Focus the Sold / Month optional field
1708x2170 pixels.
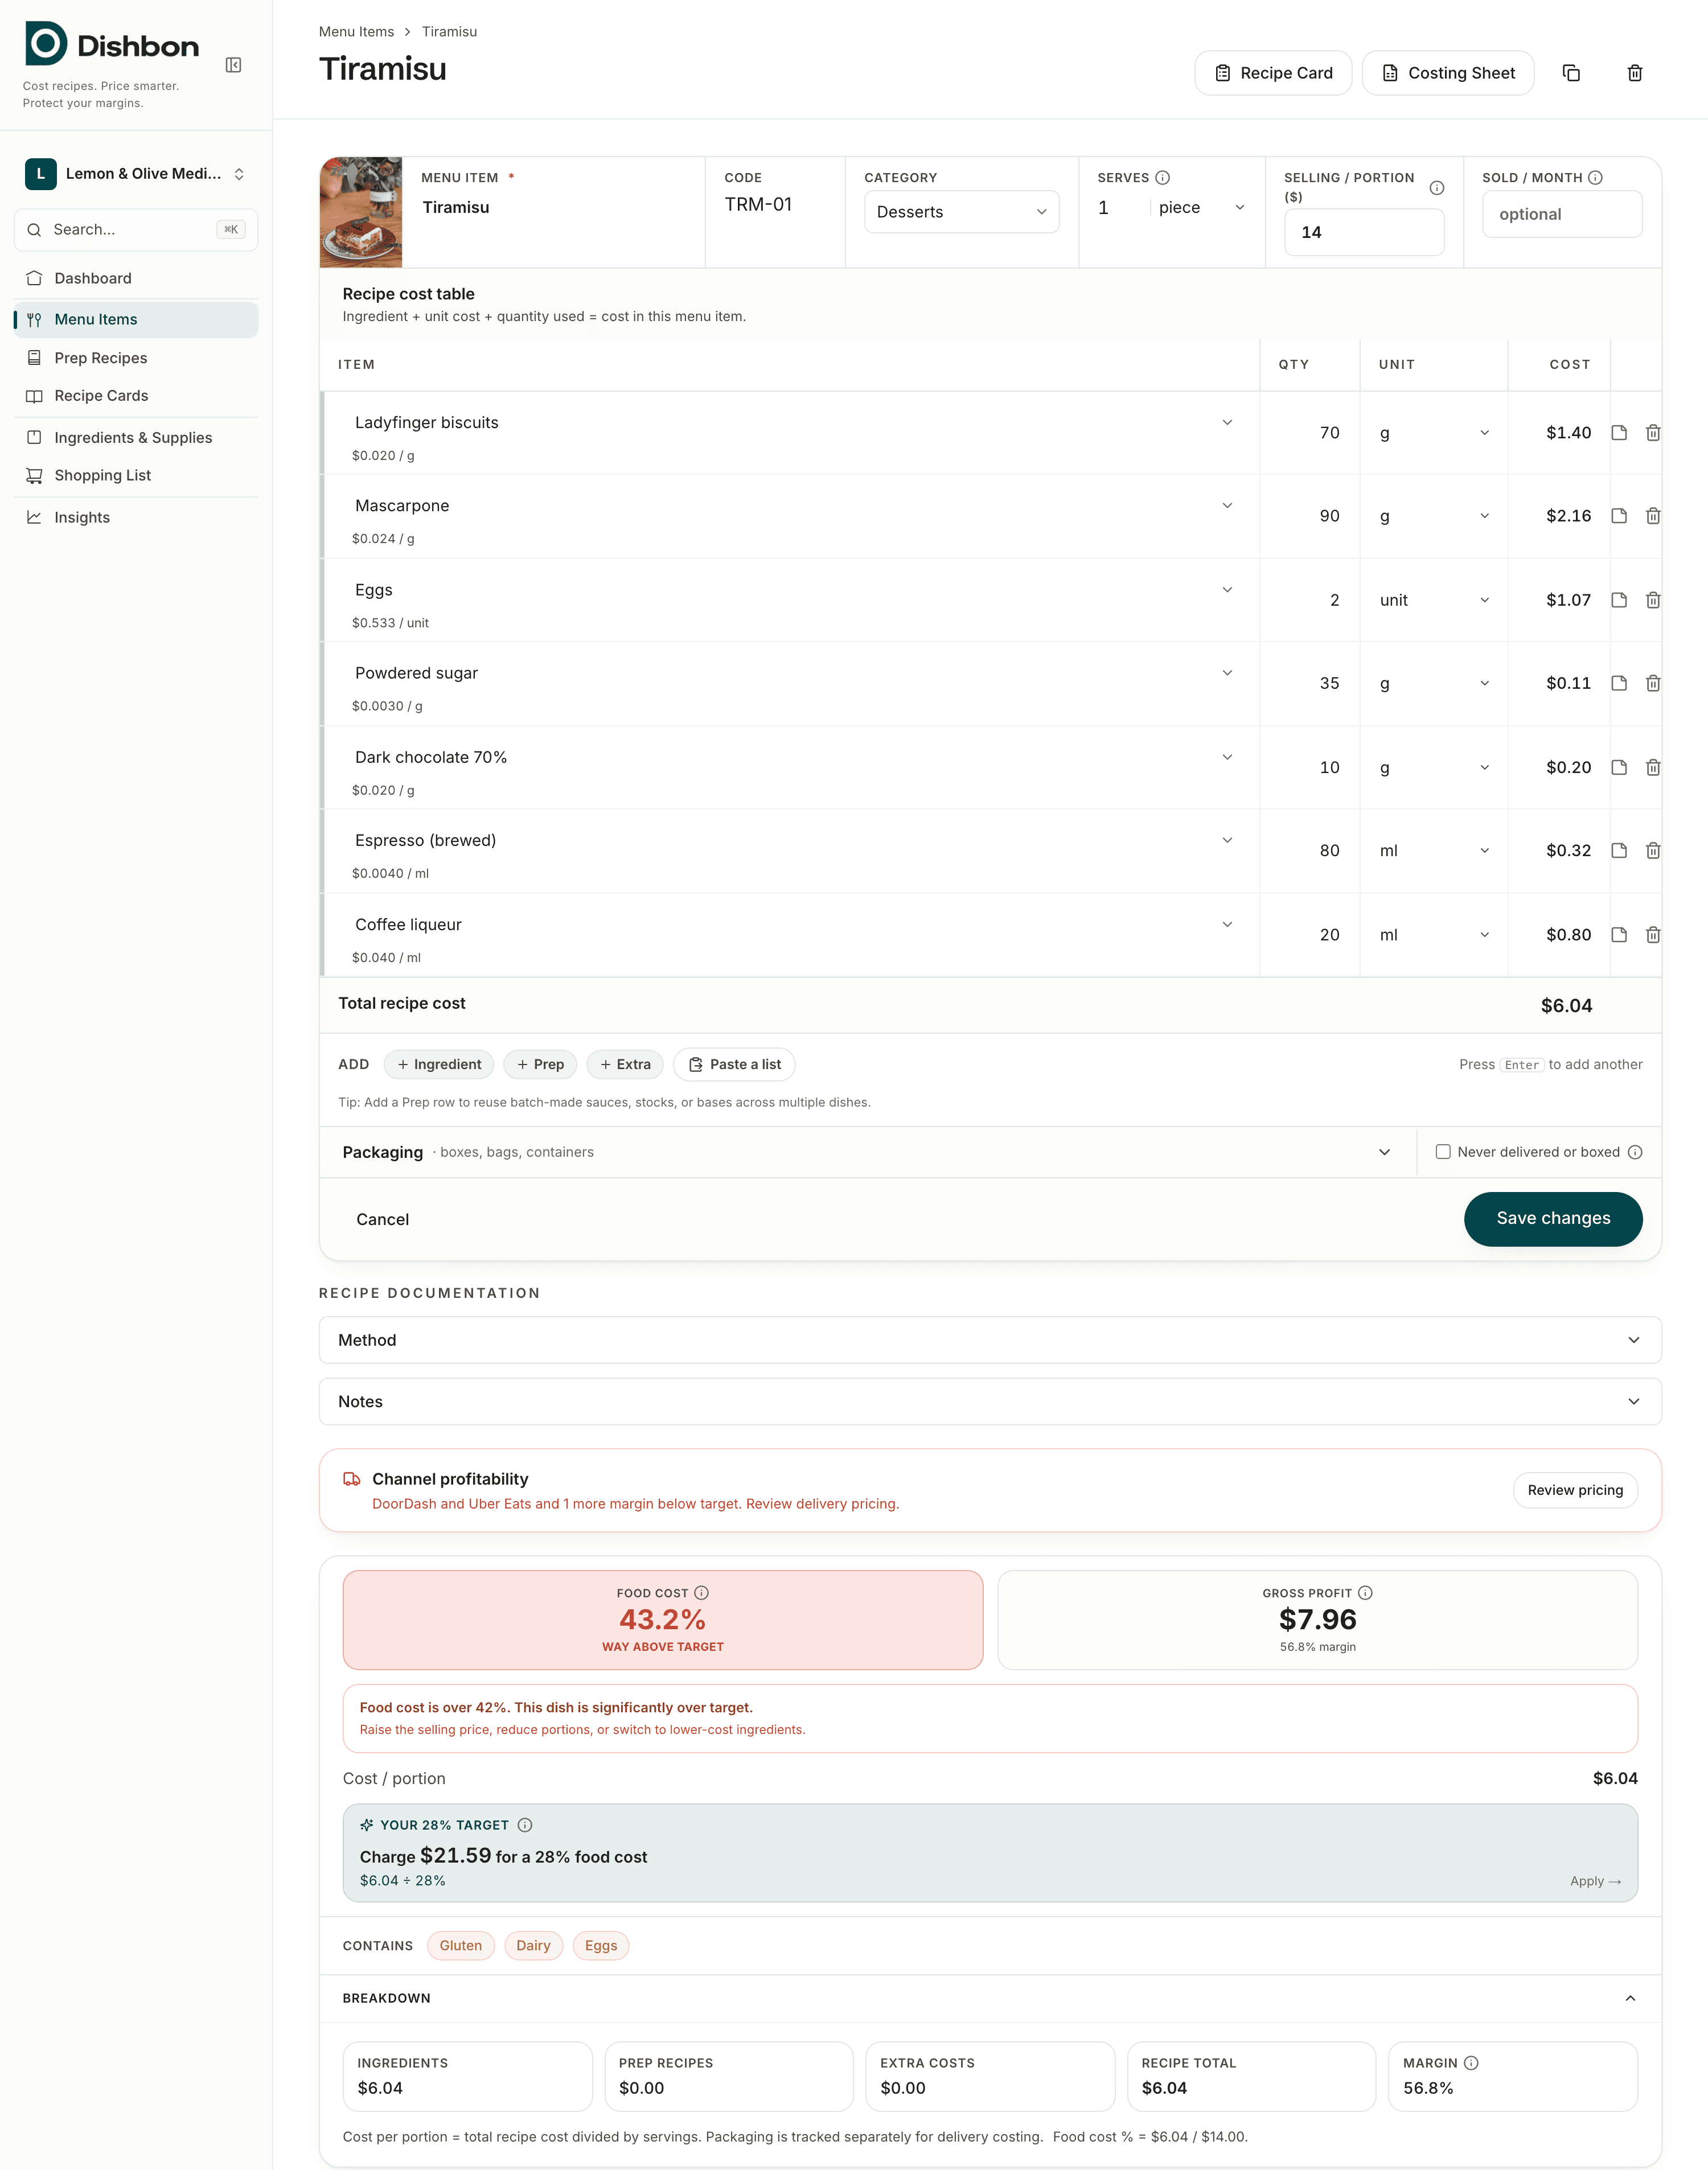[1562, 214]
